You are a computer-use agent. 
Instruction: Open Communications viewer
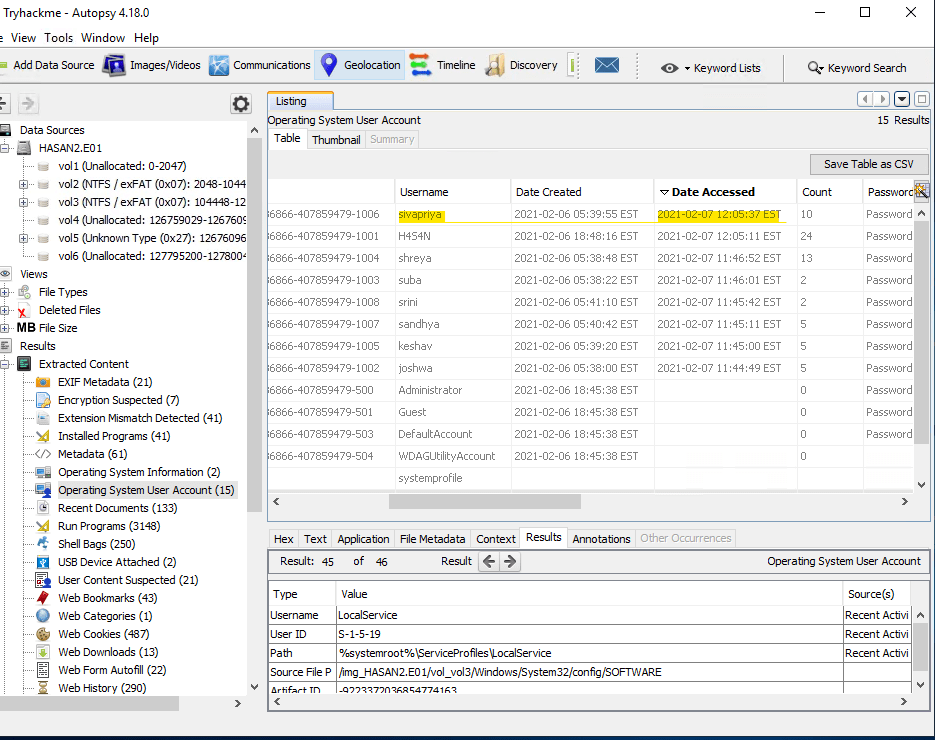(x=260, y=65)
